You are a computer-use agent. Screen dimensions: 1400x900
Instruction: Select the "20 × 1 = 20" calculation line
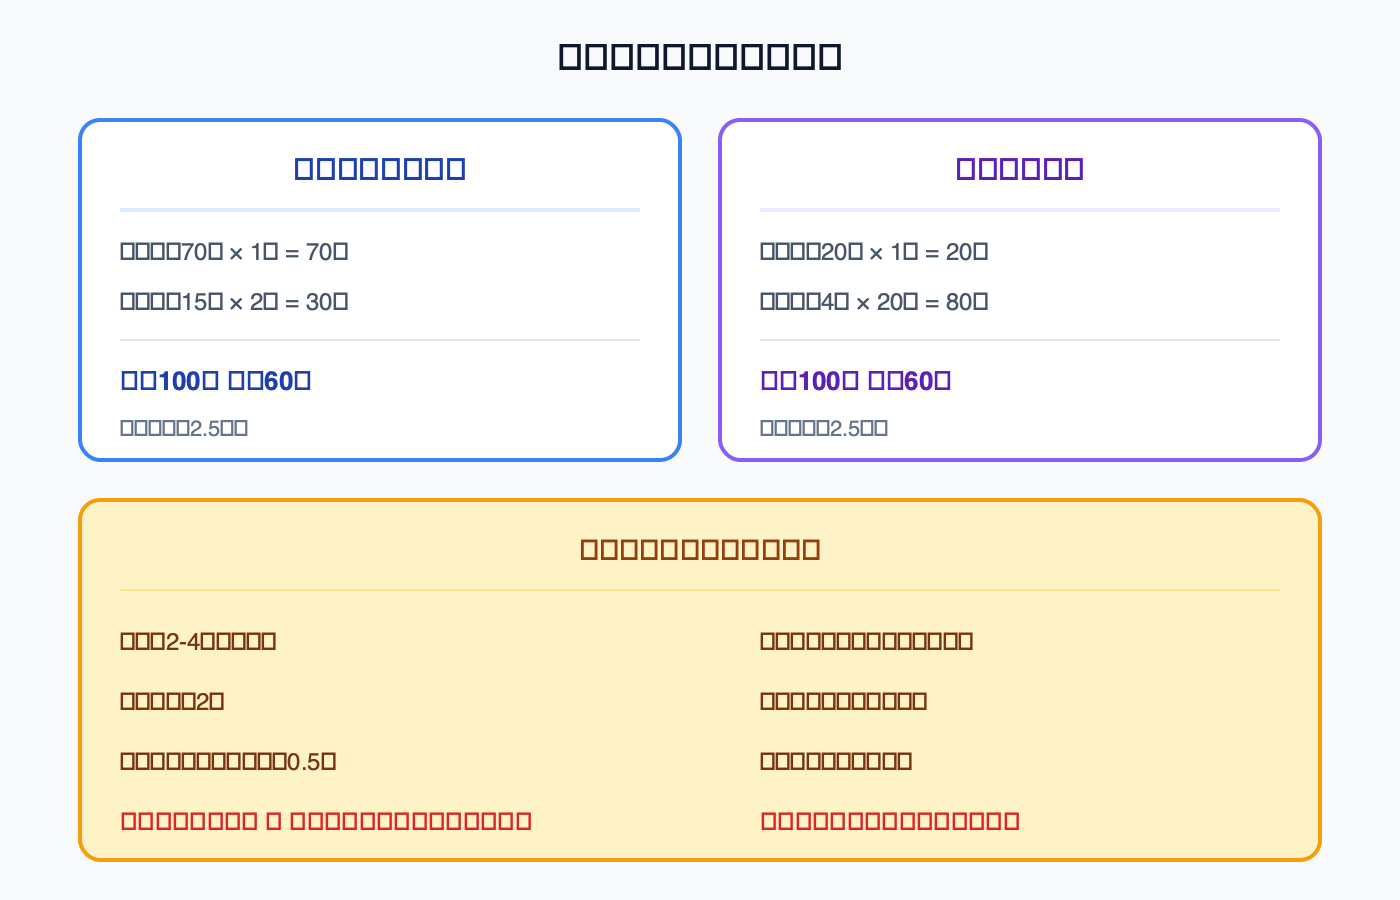(874, 252)
